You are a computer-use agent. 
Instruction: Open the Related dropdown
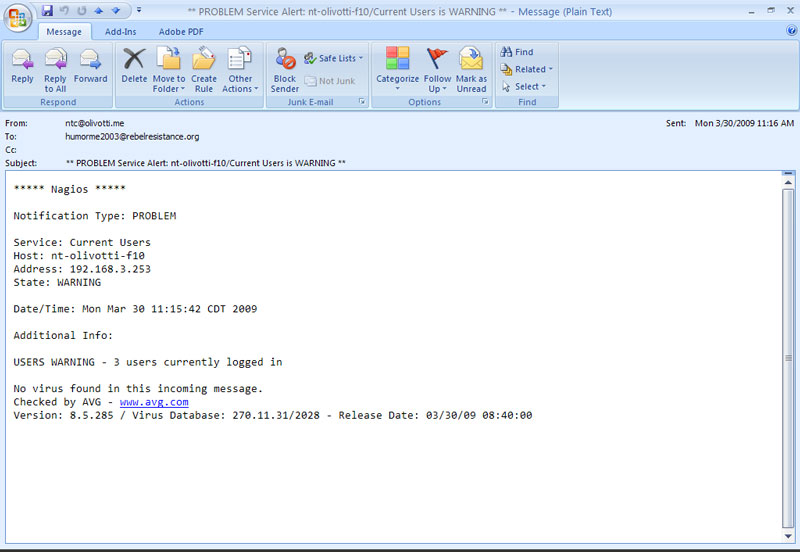click(x=527, y=69)
